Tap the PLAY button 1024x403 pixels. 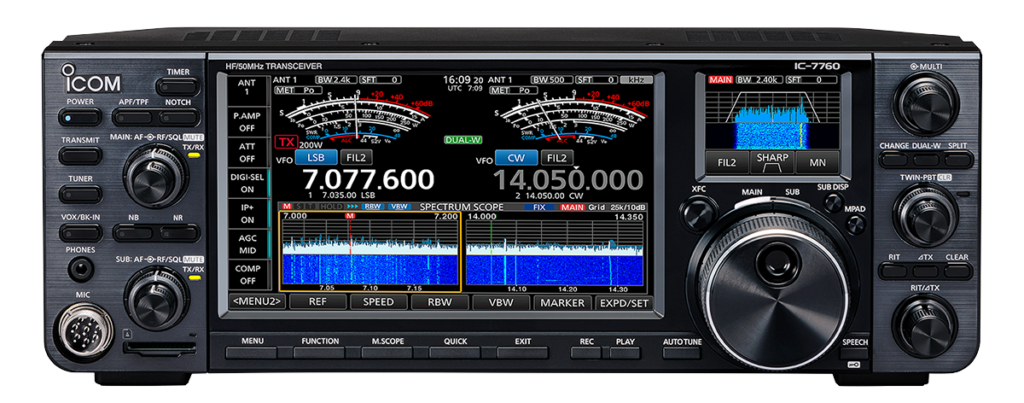tap(625, 353)
